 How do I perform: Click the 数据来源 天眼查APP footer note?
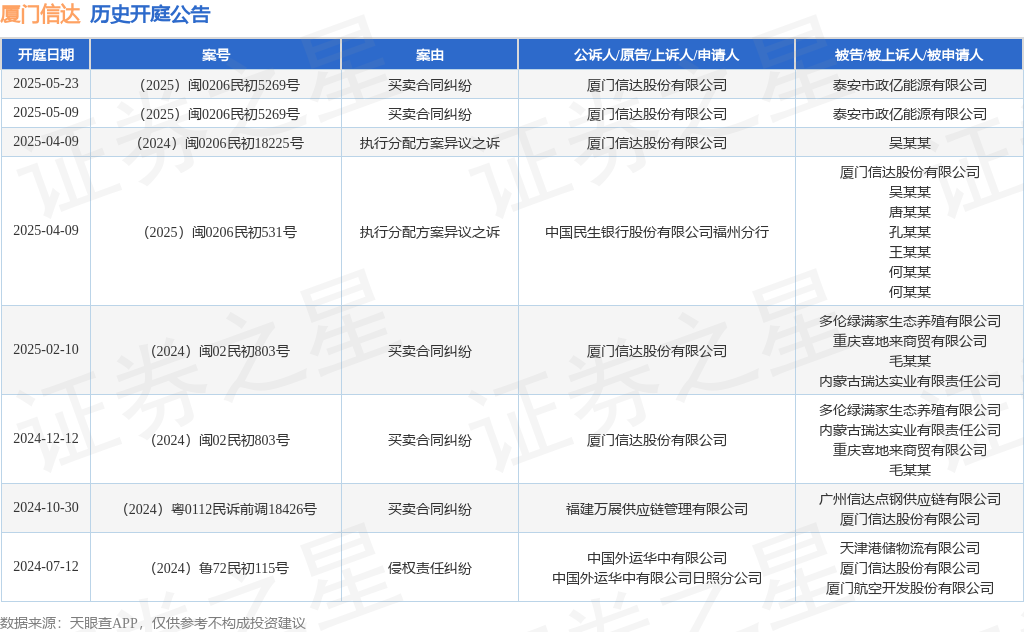(153, 623)
